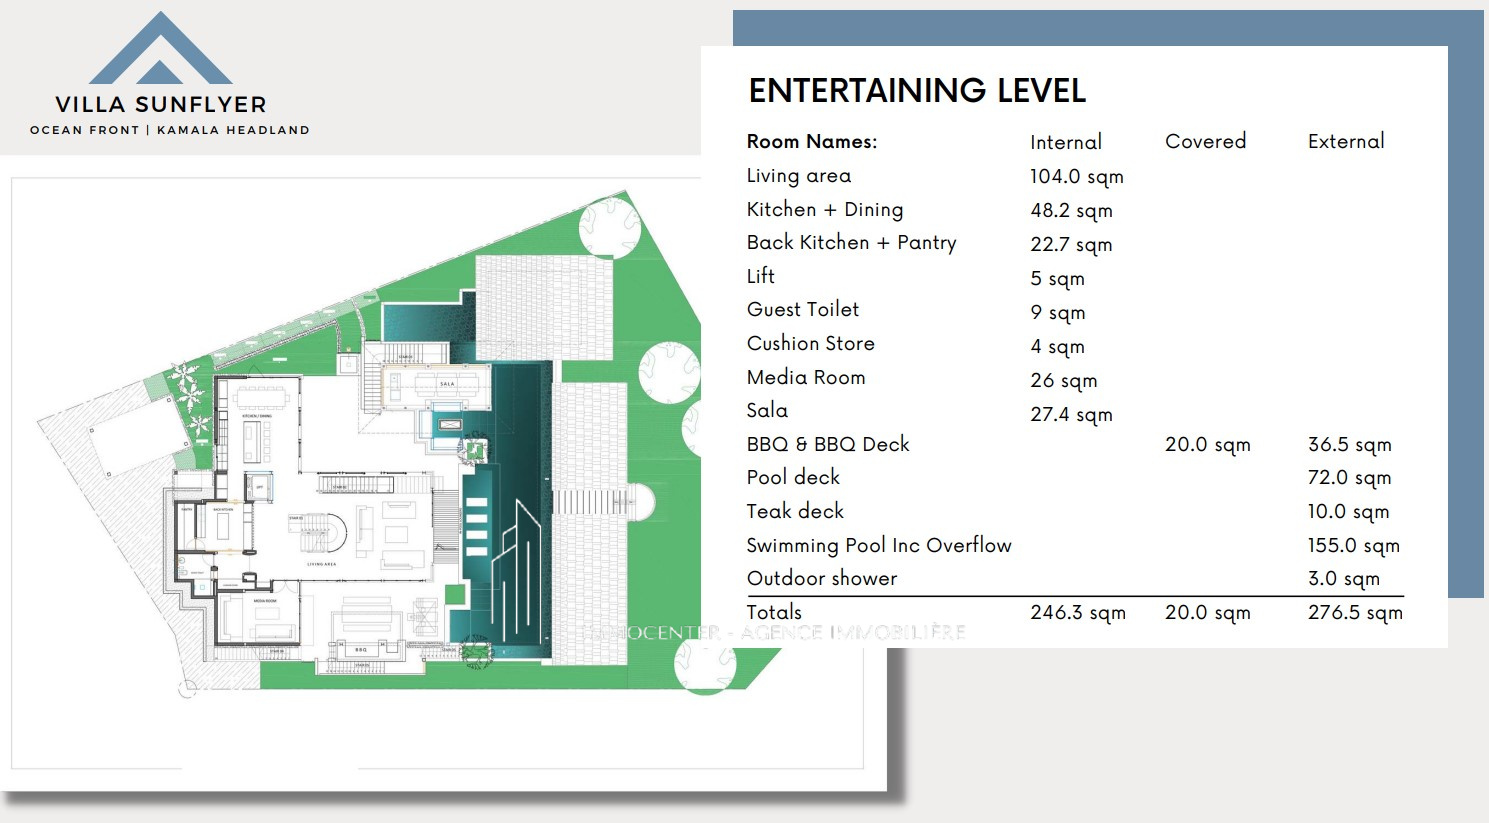Image resolution: width=1489 pixels, height=823 pixels.
Task: Click the Media Room row label
Action: tap(805, 377)
